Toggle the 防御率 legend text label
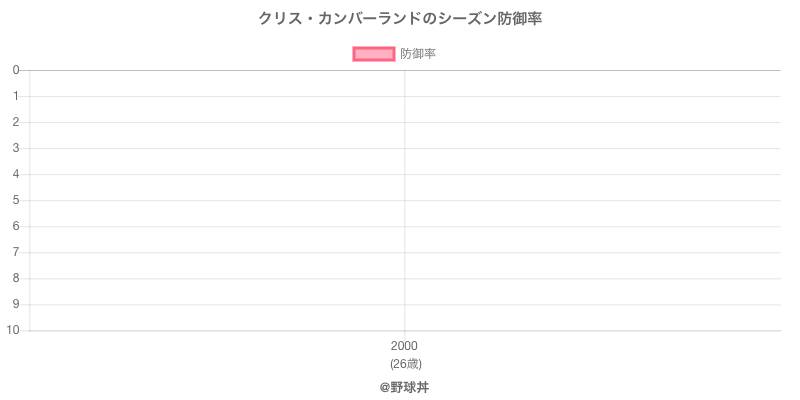Viewport: 800px width, 400px height. click(417, 54)
